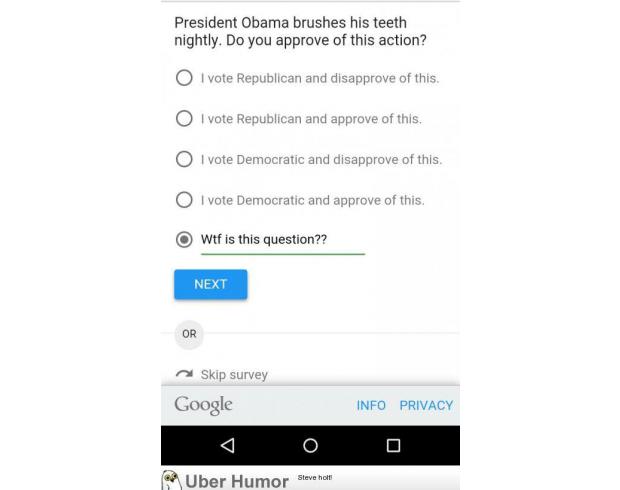
Task: Select 'I vote Republican and disapprove' radio button
Action: pyautogui.click(x=184, y=78)
